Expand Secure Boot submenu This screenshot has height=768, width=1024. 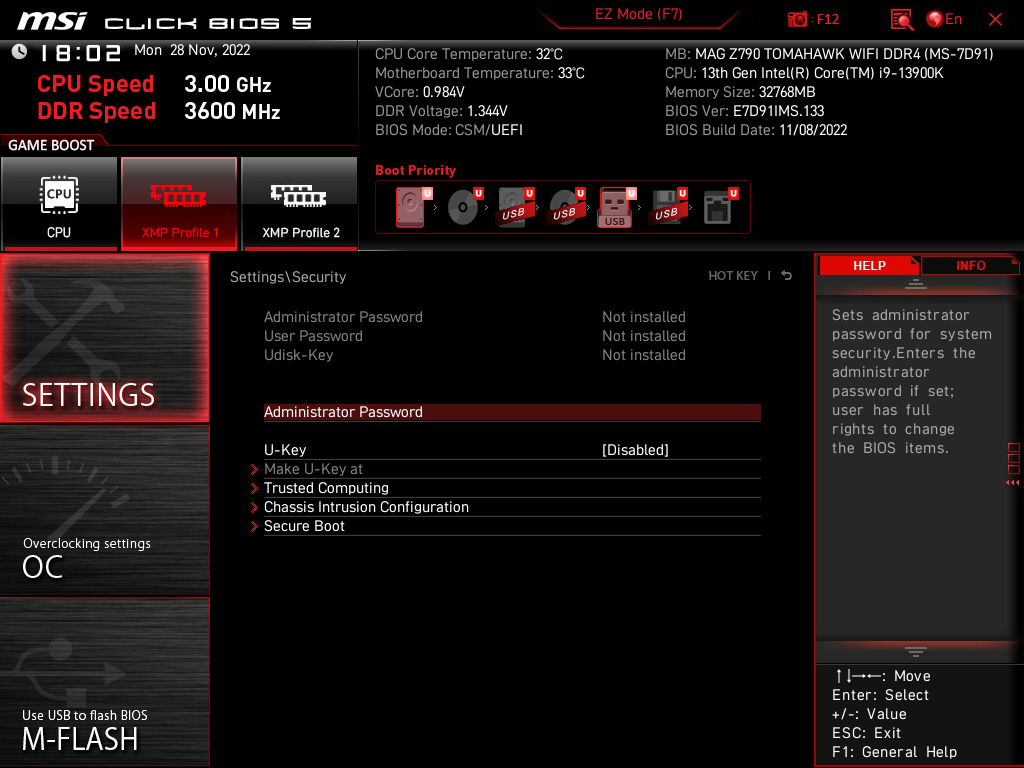[x=512, y=526]
